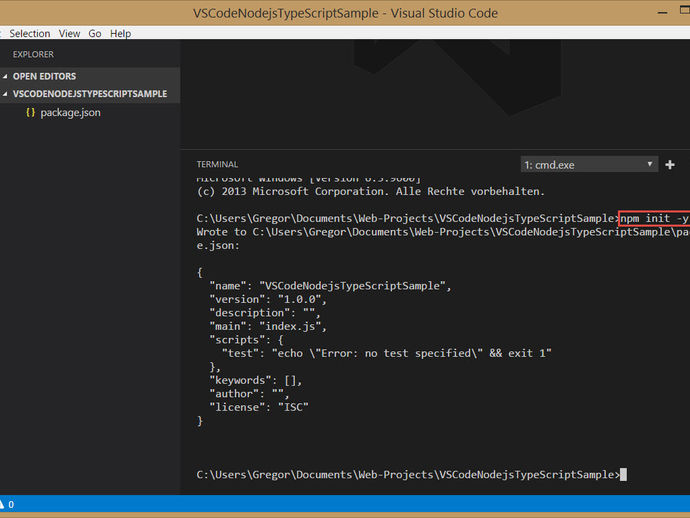The image size is (690, 518).
Task: Click the "scripts" line in terminal
Action: click(x=246, y=340)
